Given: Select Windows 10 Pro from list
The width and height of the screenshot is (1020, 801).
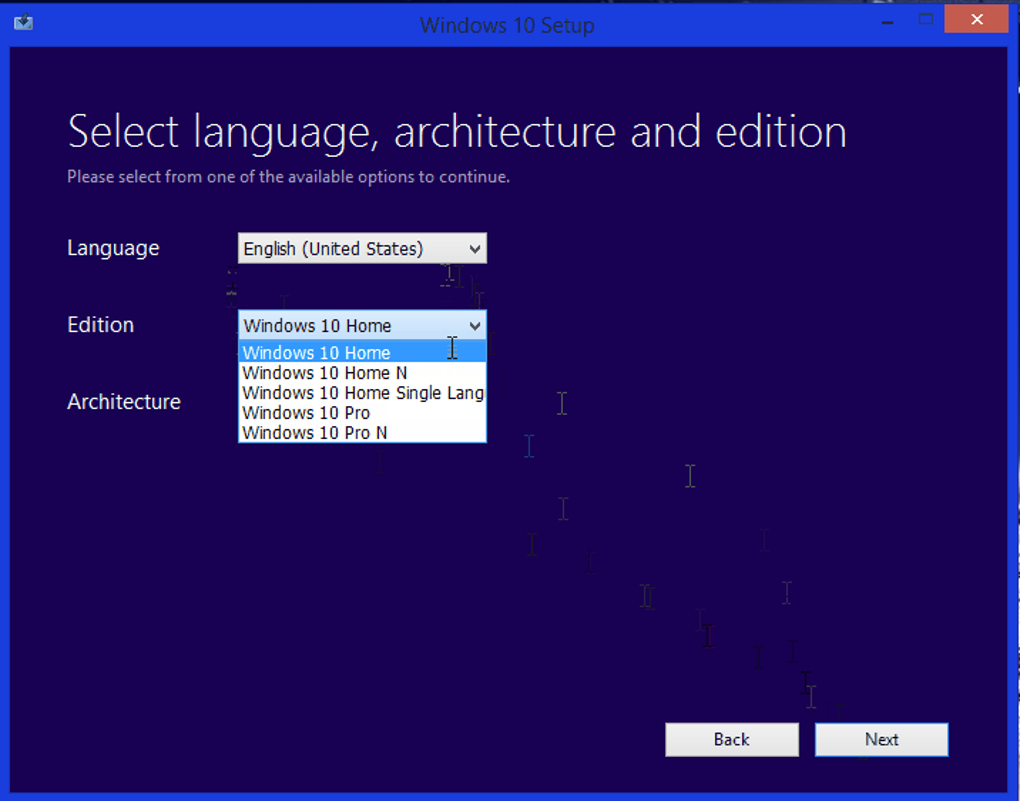Looking at the screenshot, I should (x=362, y=413).
